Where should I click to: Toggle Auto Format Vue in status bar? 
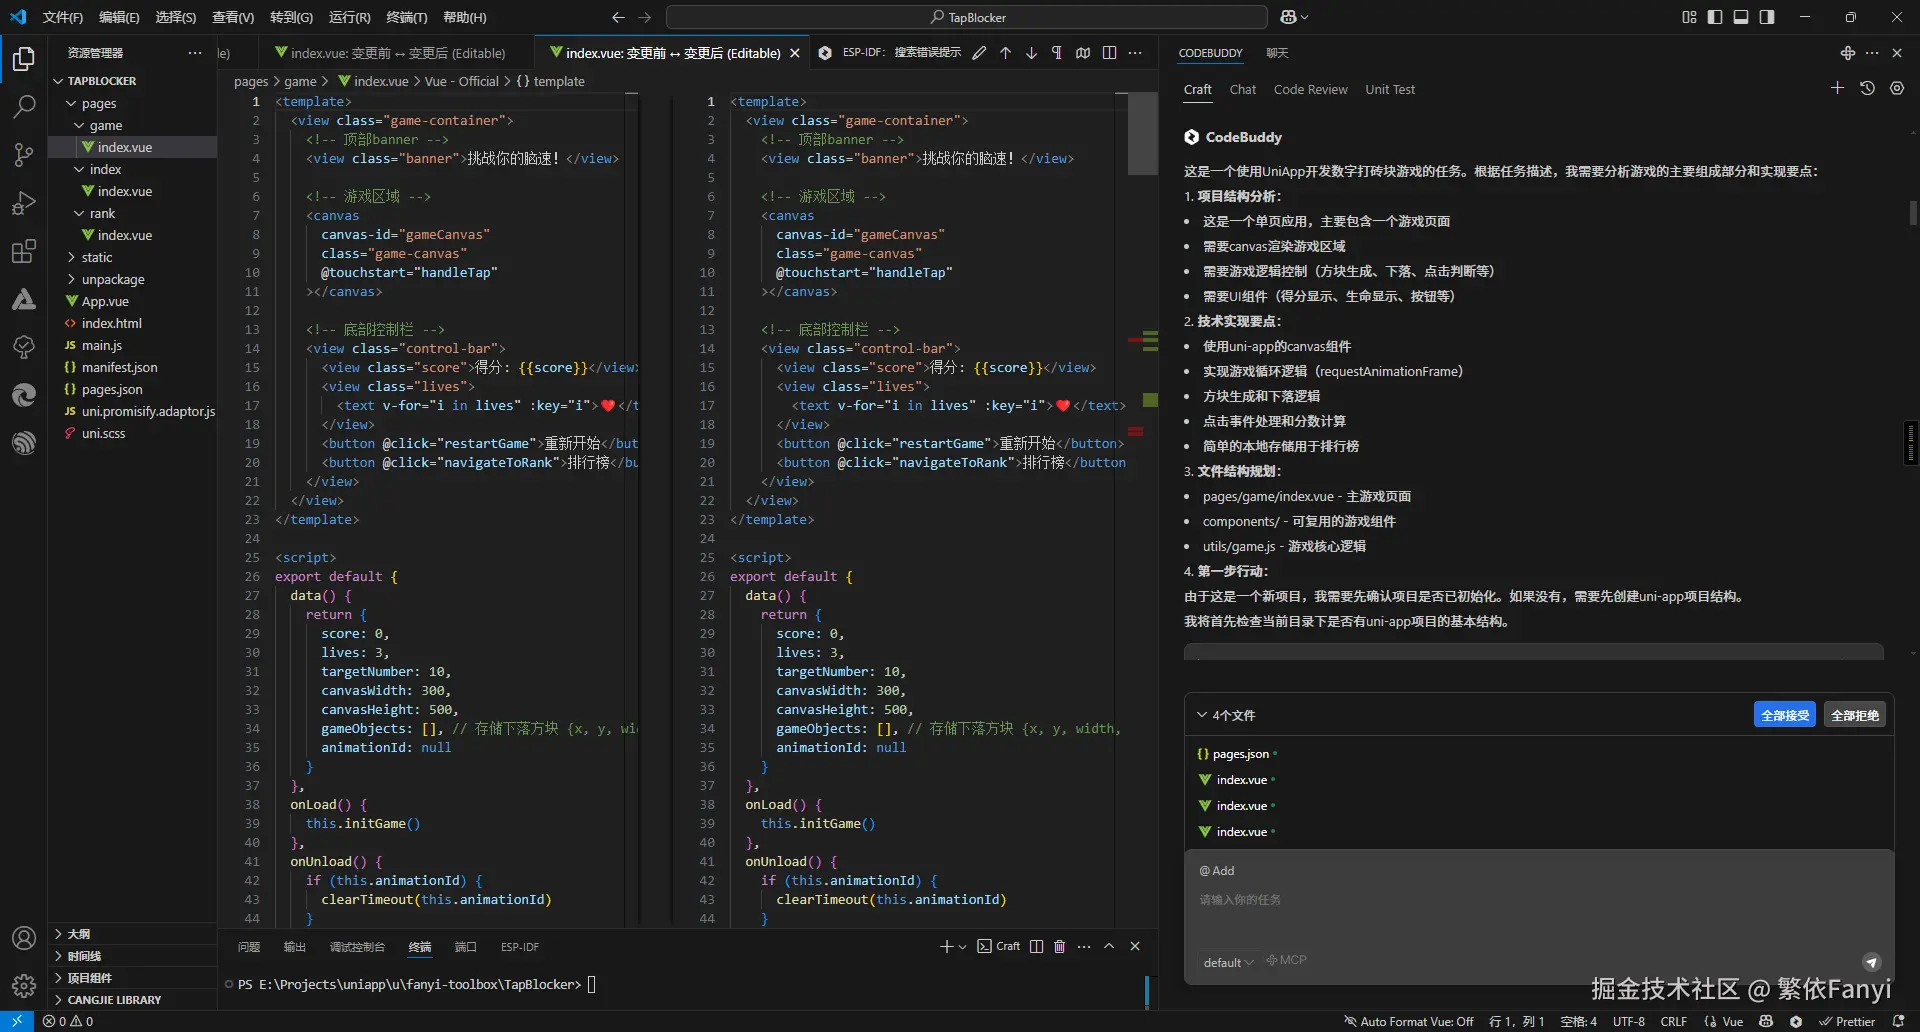coord(1408,1021)
